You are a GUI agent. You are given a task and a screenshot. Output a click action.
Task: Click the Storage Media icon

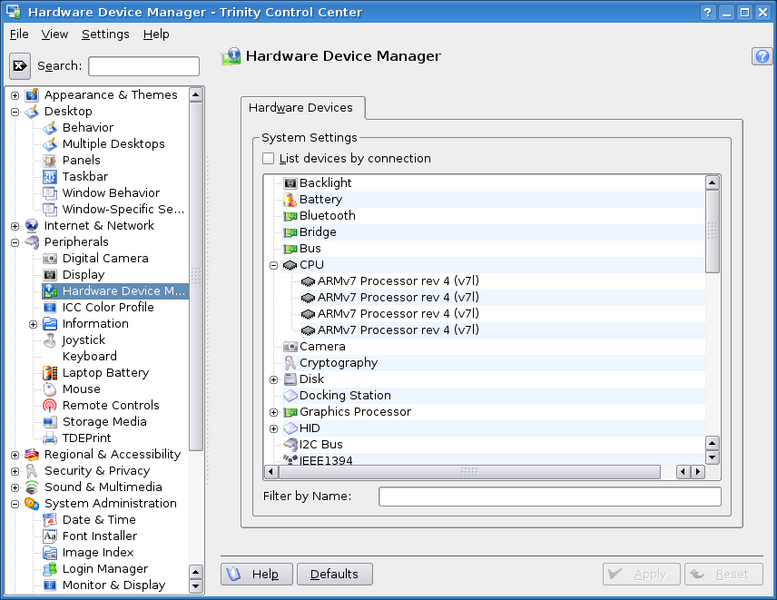50,422
